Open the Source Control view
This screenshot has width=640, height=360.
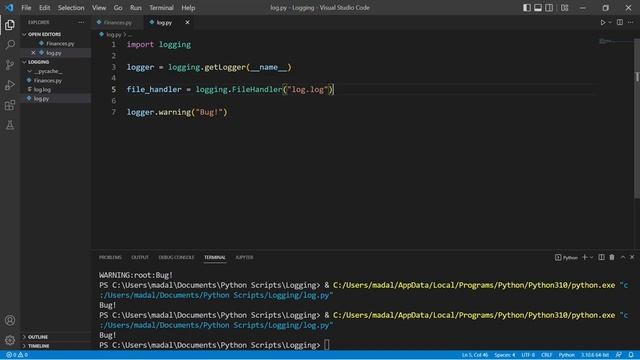[10, 65]
